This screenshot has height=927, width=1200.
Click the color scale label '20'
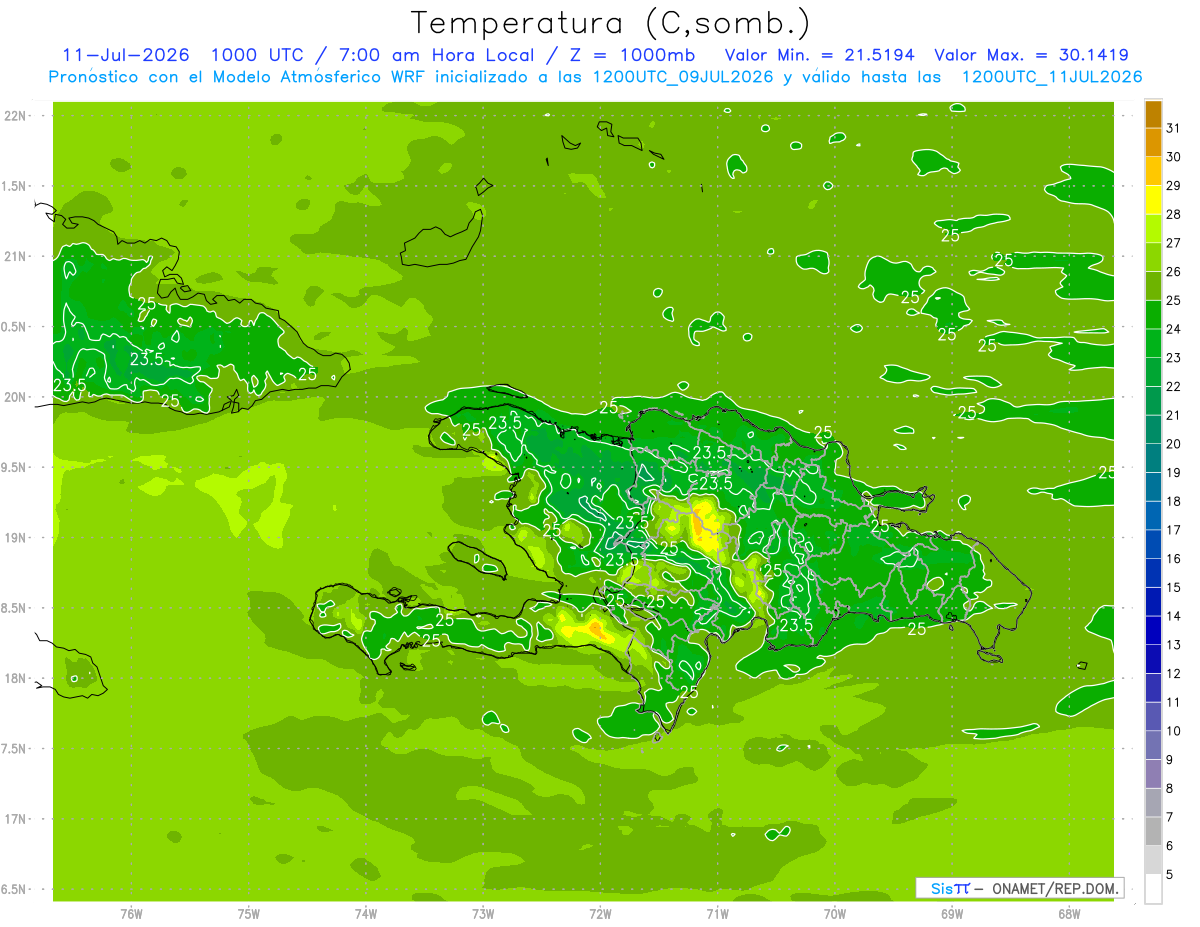click(x=1174, y=444)
